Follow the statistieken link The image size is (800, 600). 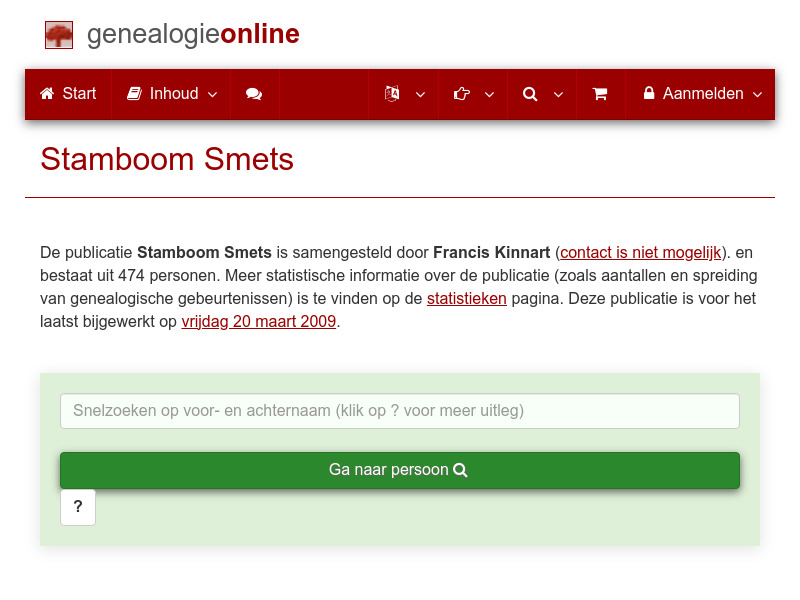click(466, 298)
